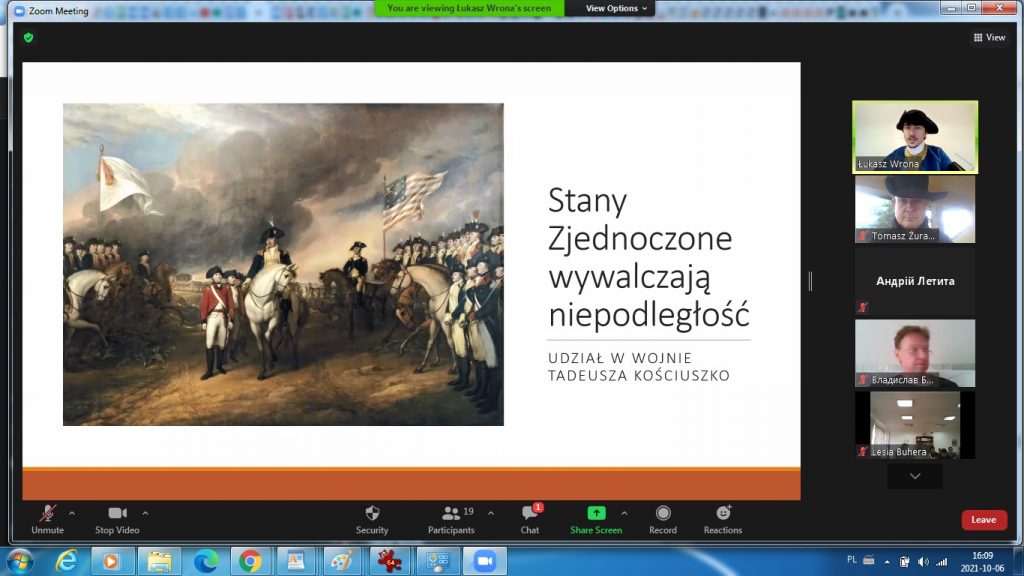Unmute the microphone
1024x576 pixels.
[x=47, y=518]
